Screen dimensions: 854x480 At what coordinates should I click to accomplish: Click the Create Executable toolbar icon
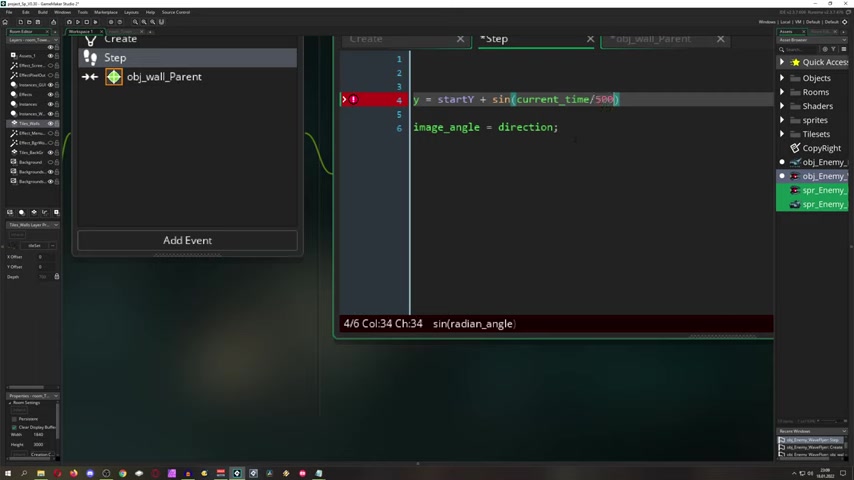tap(53, 22)
